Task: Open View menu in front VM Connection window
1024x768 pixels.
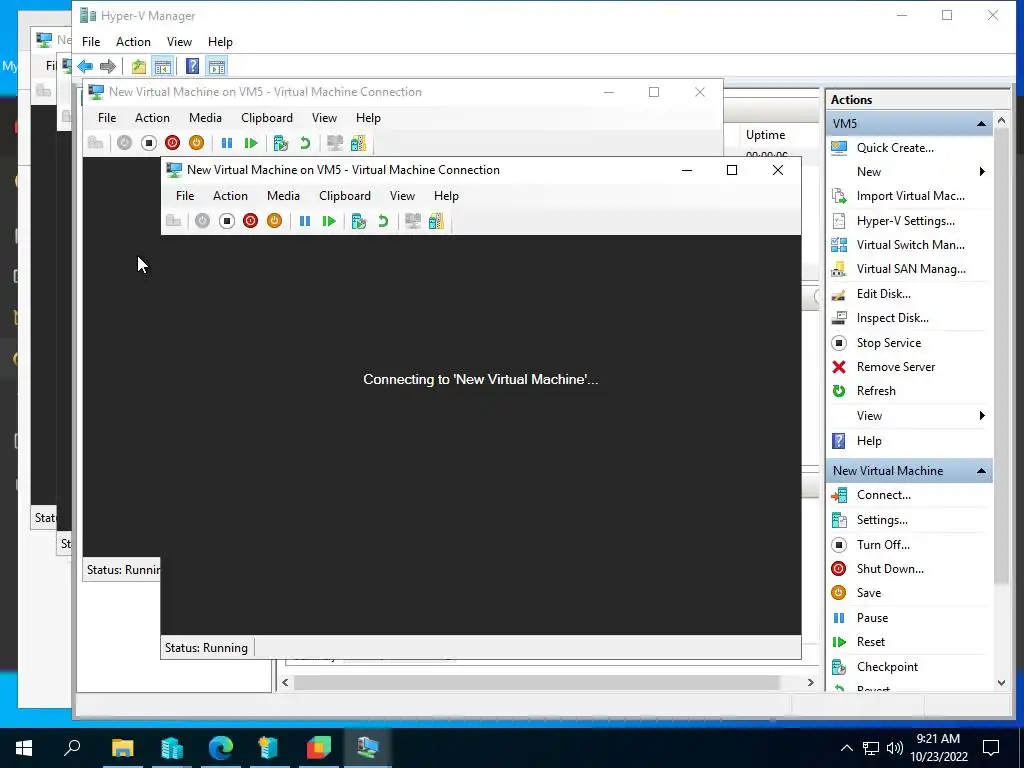Action: coord(402,196)
